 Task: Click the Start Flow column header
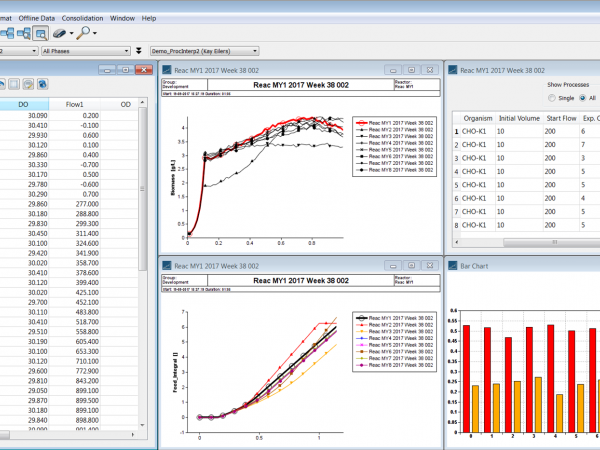(x=561, y=118)
